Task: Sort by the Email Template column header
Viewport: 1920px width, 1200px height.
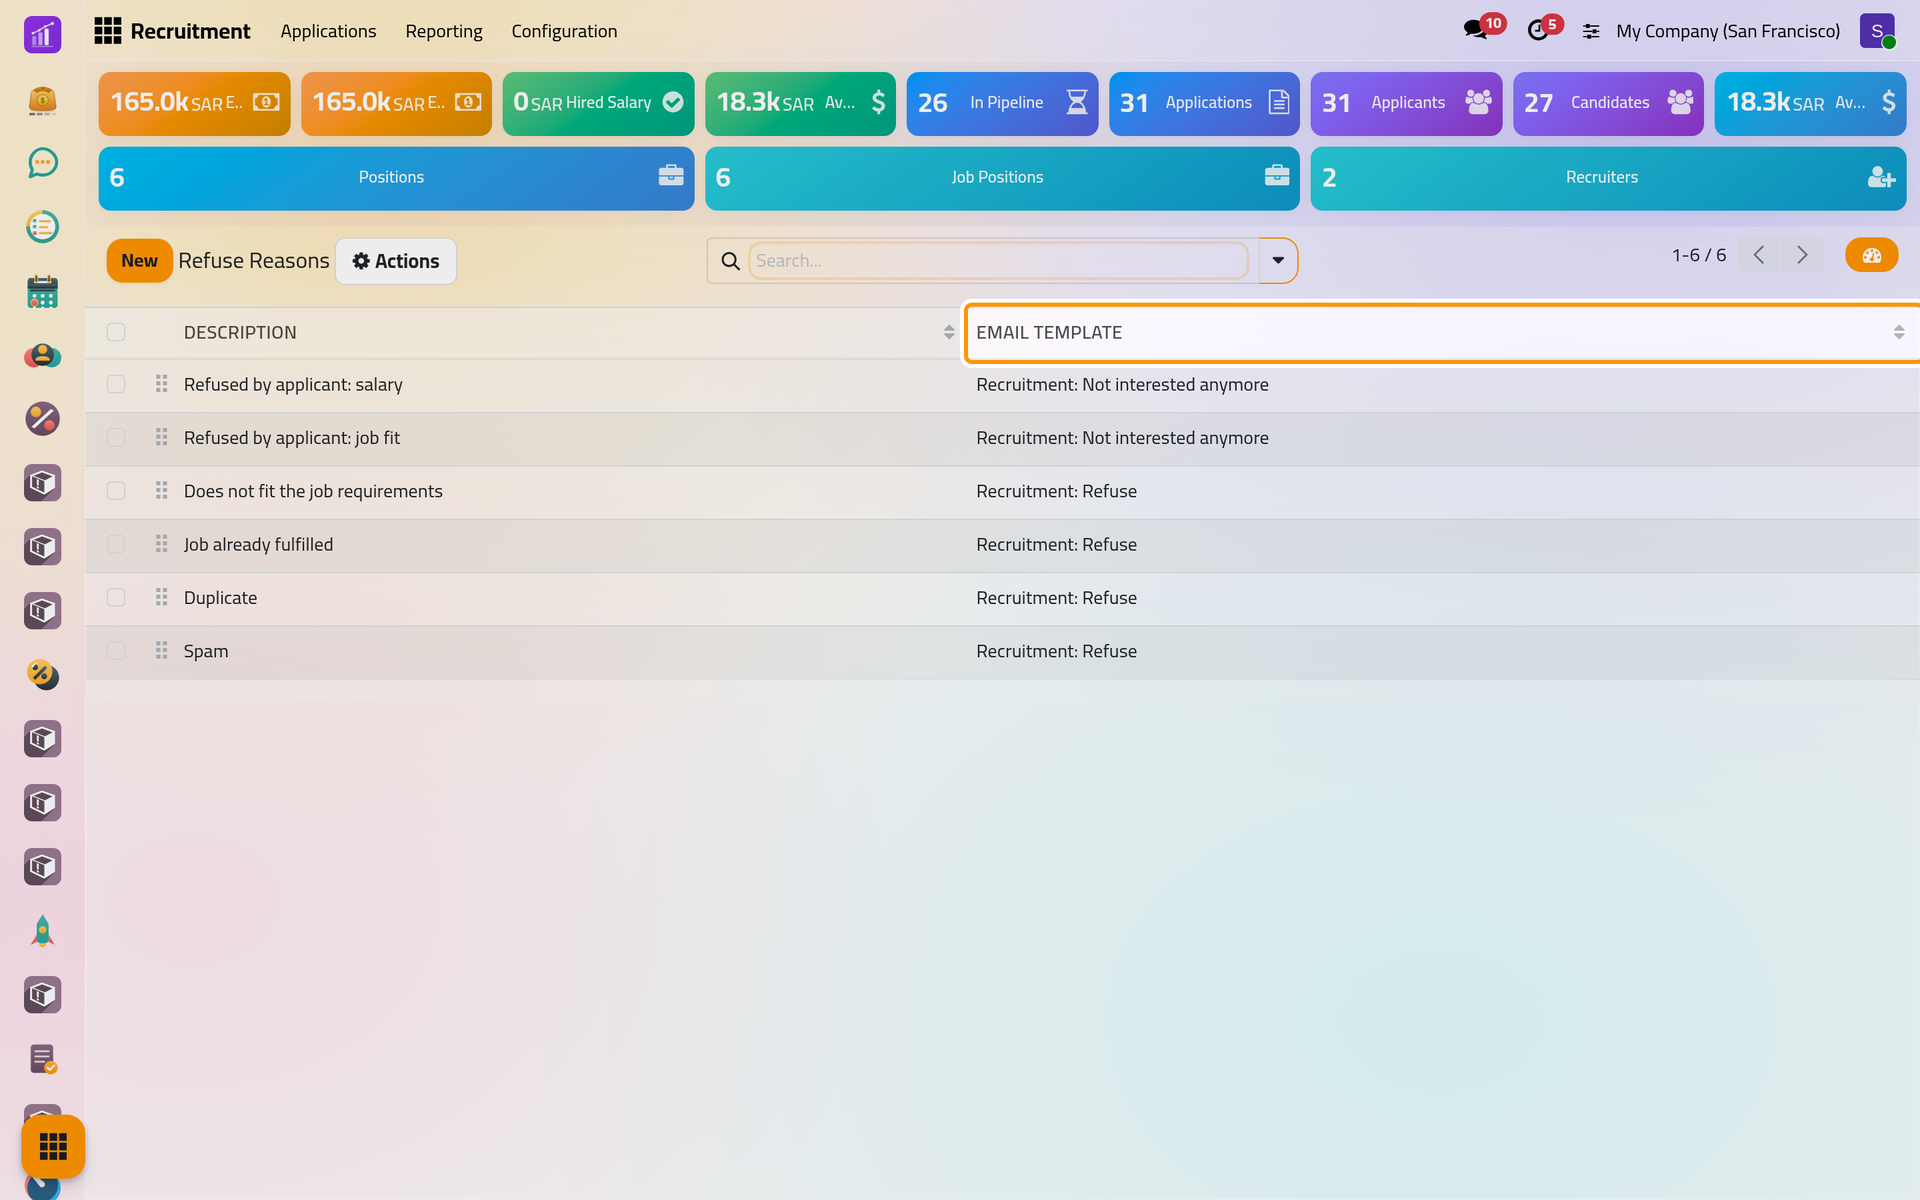Action: pos(1441,332)
